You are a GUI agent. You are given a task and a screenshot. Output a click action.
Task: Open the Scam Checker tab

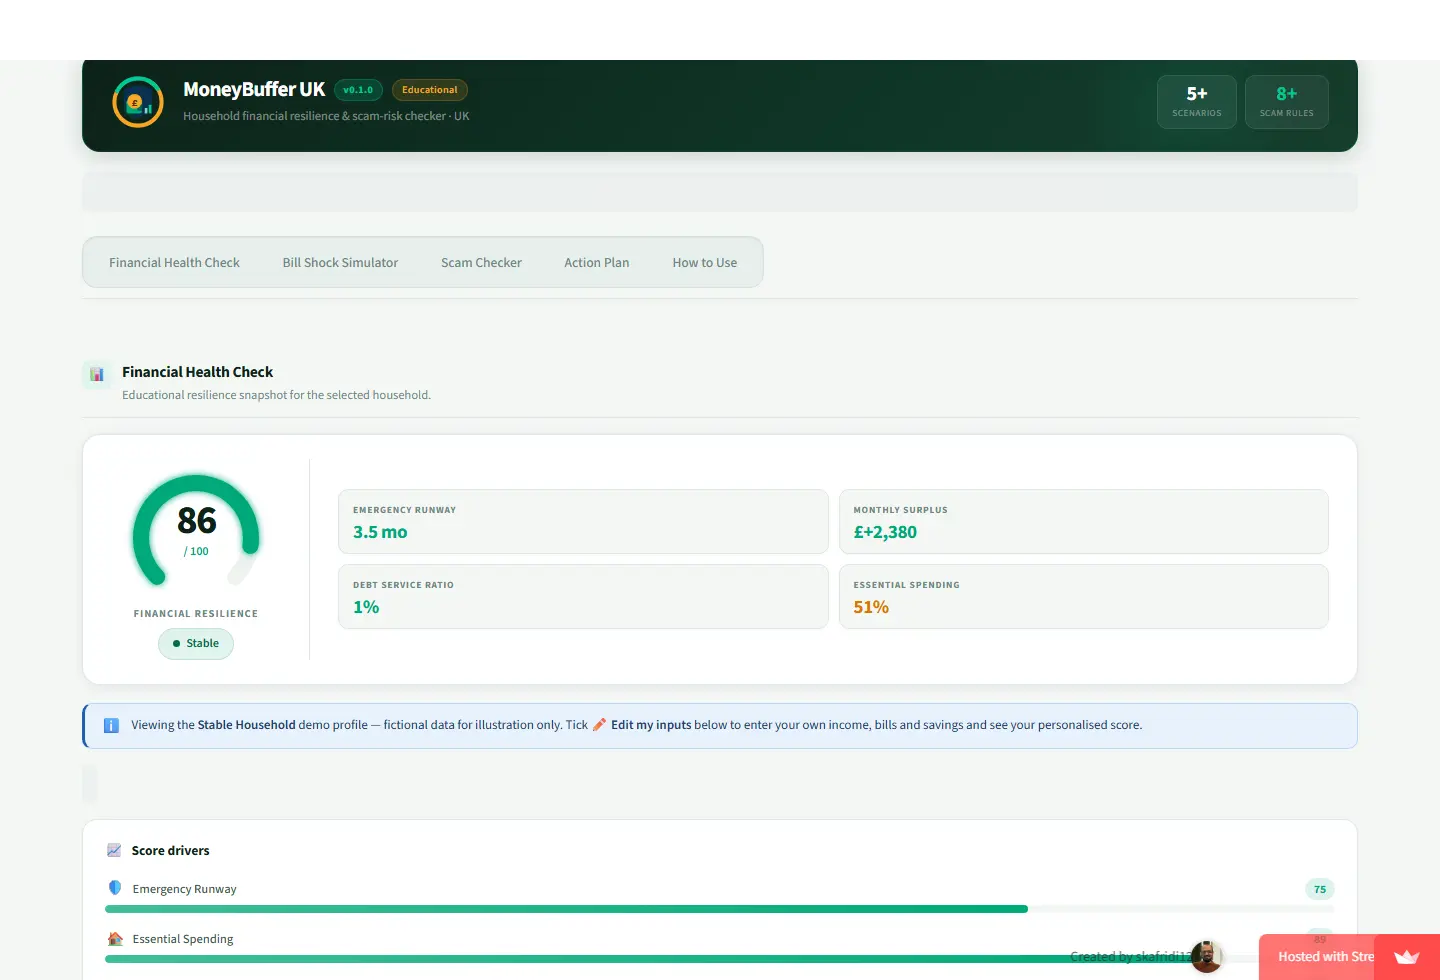click(481, 263)
